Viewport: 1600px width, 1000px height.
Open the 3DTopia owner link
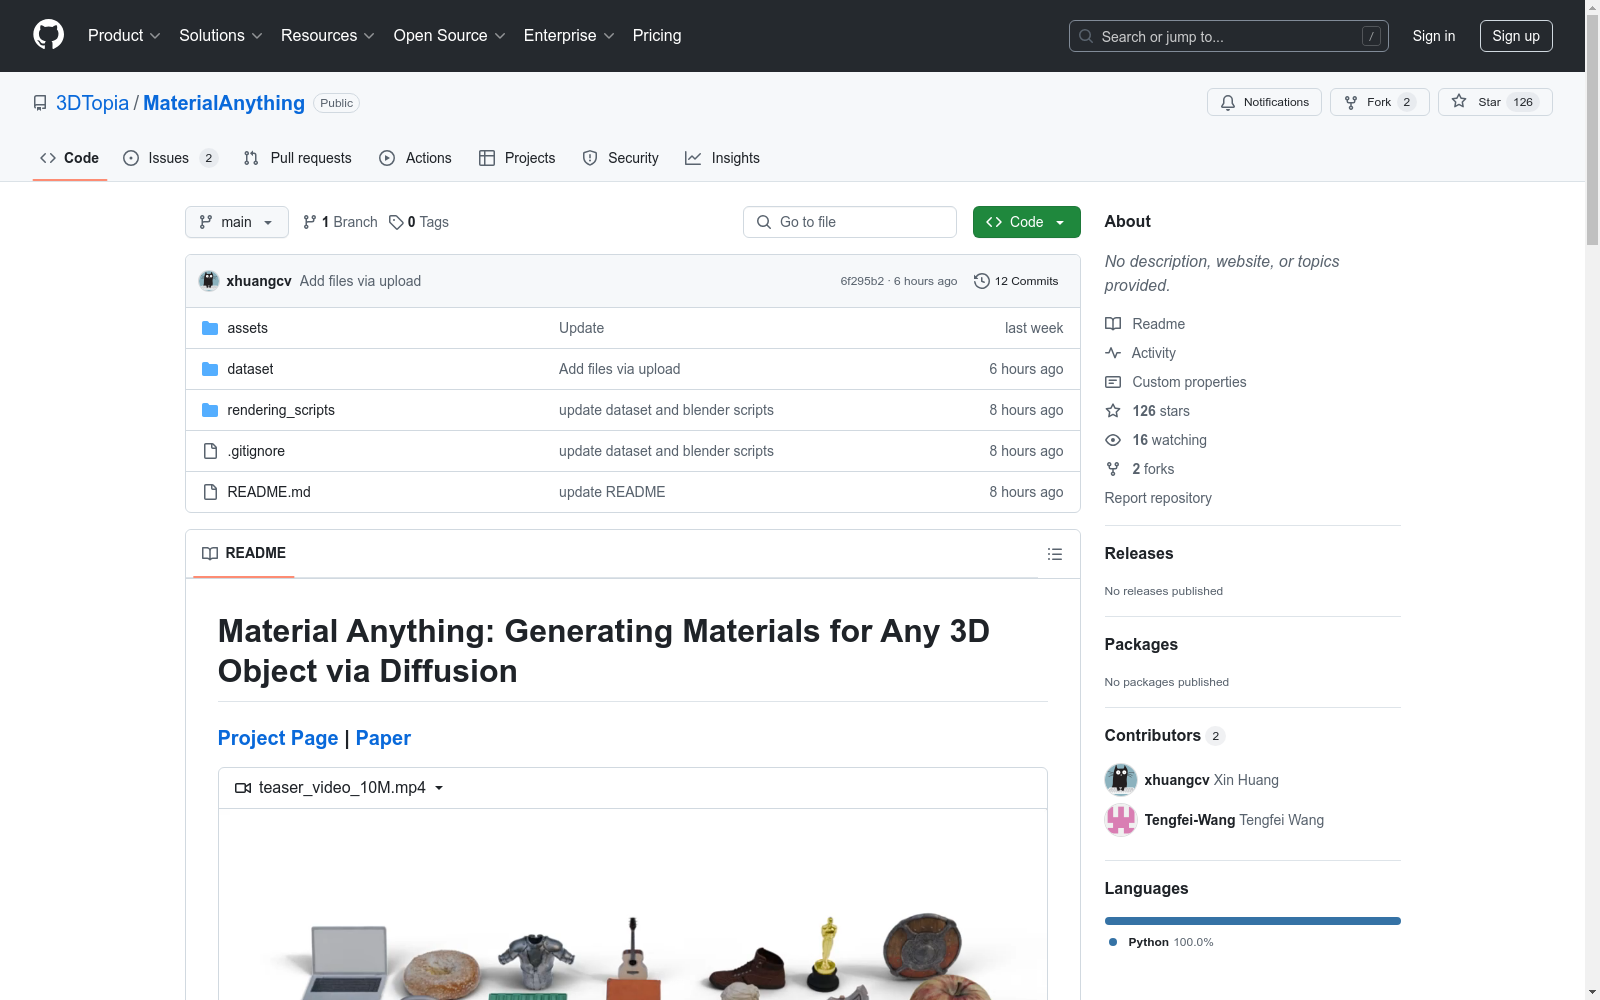click(92, 103)
